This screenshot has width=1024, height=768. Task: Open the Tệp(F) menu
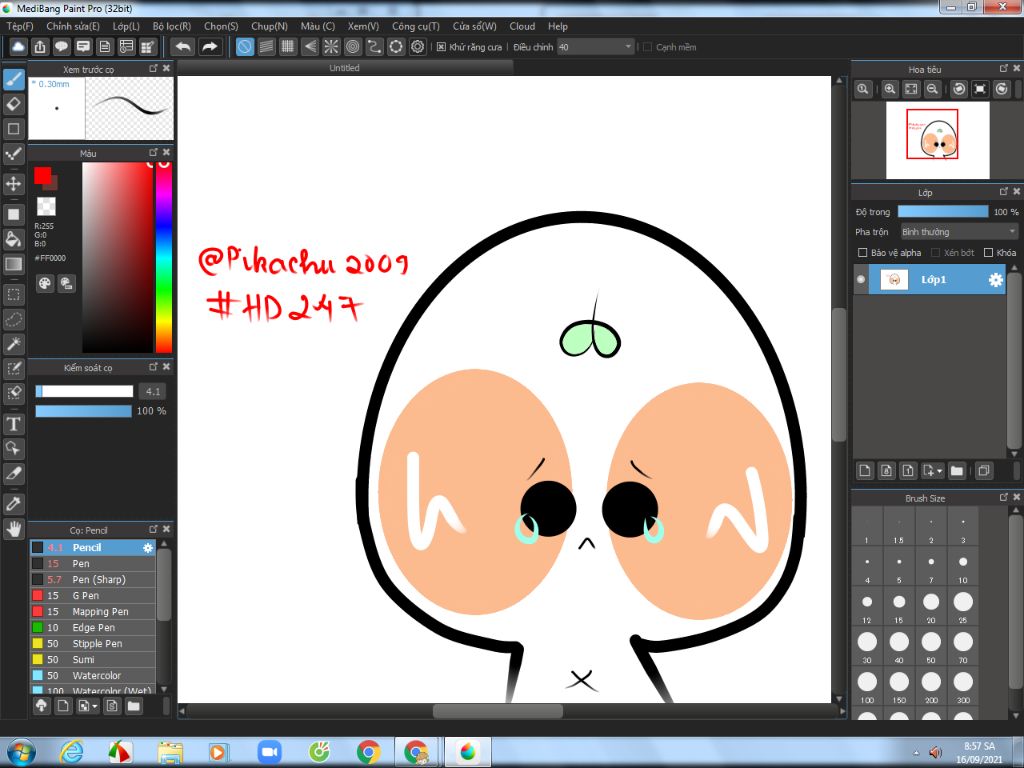pos(20,26)
